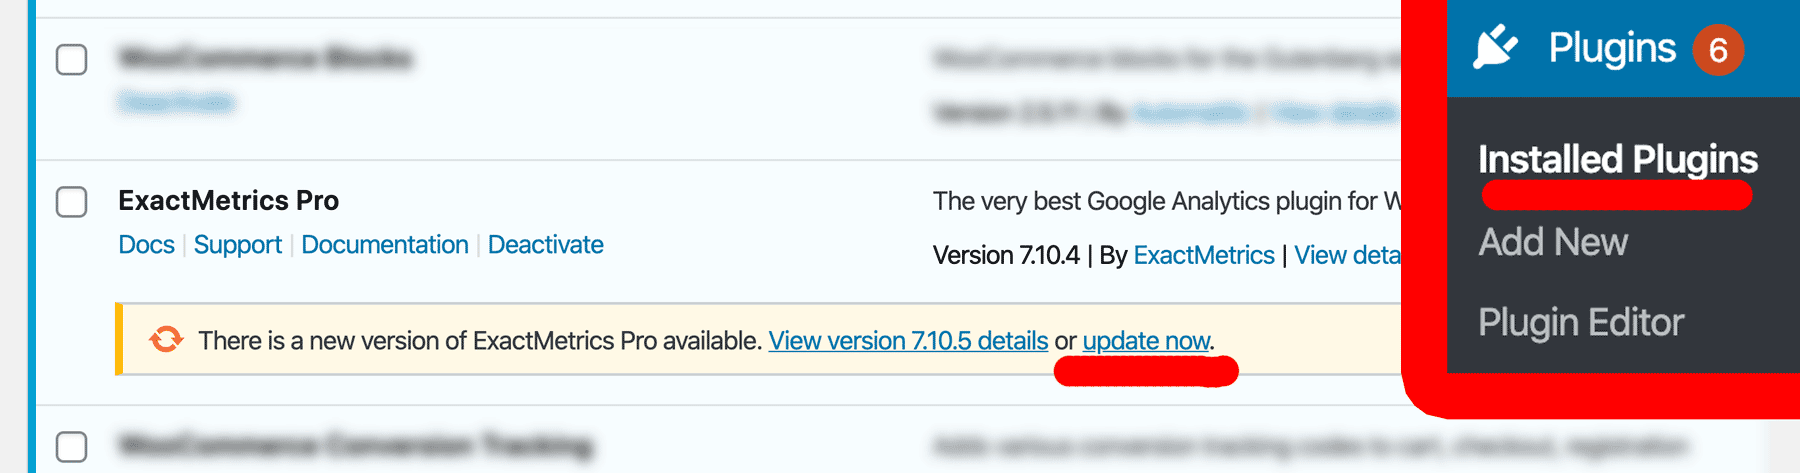Go to Add New plugin page
This screenshot has height=473, width=1800.
(1553, 242)
